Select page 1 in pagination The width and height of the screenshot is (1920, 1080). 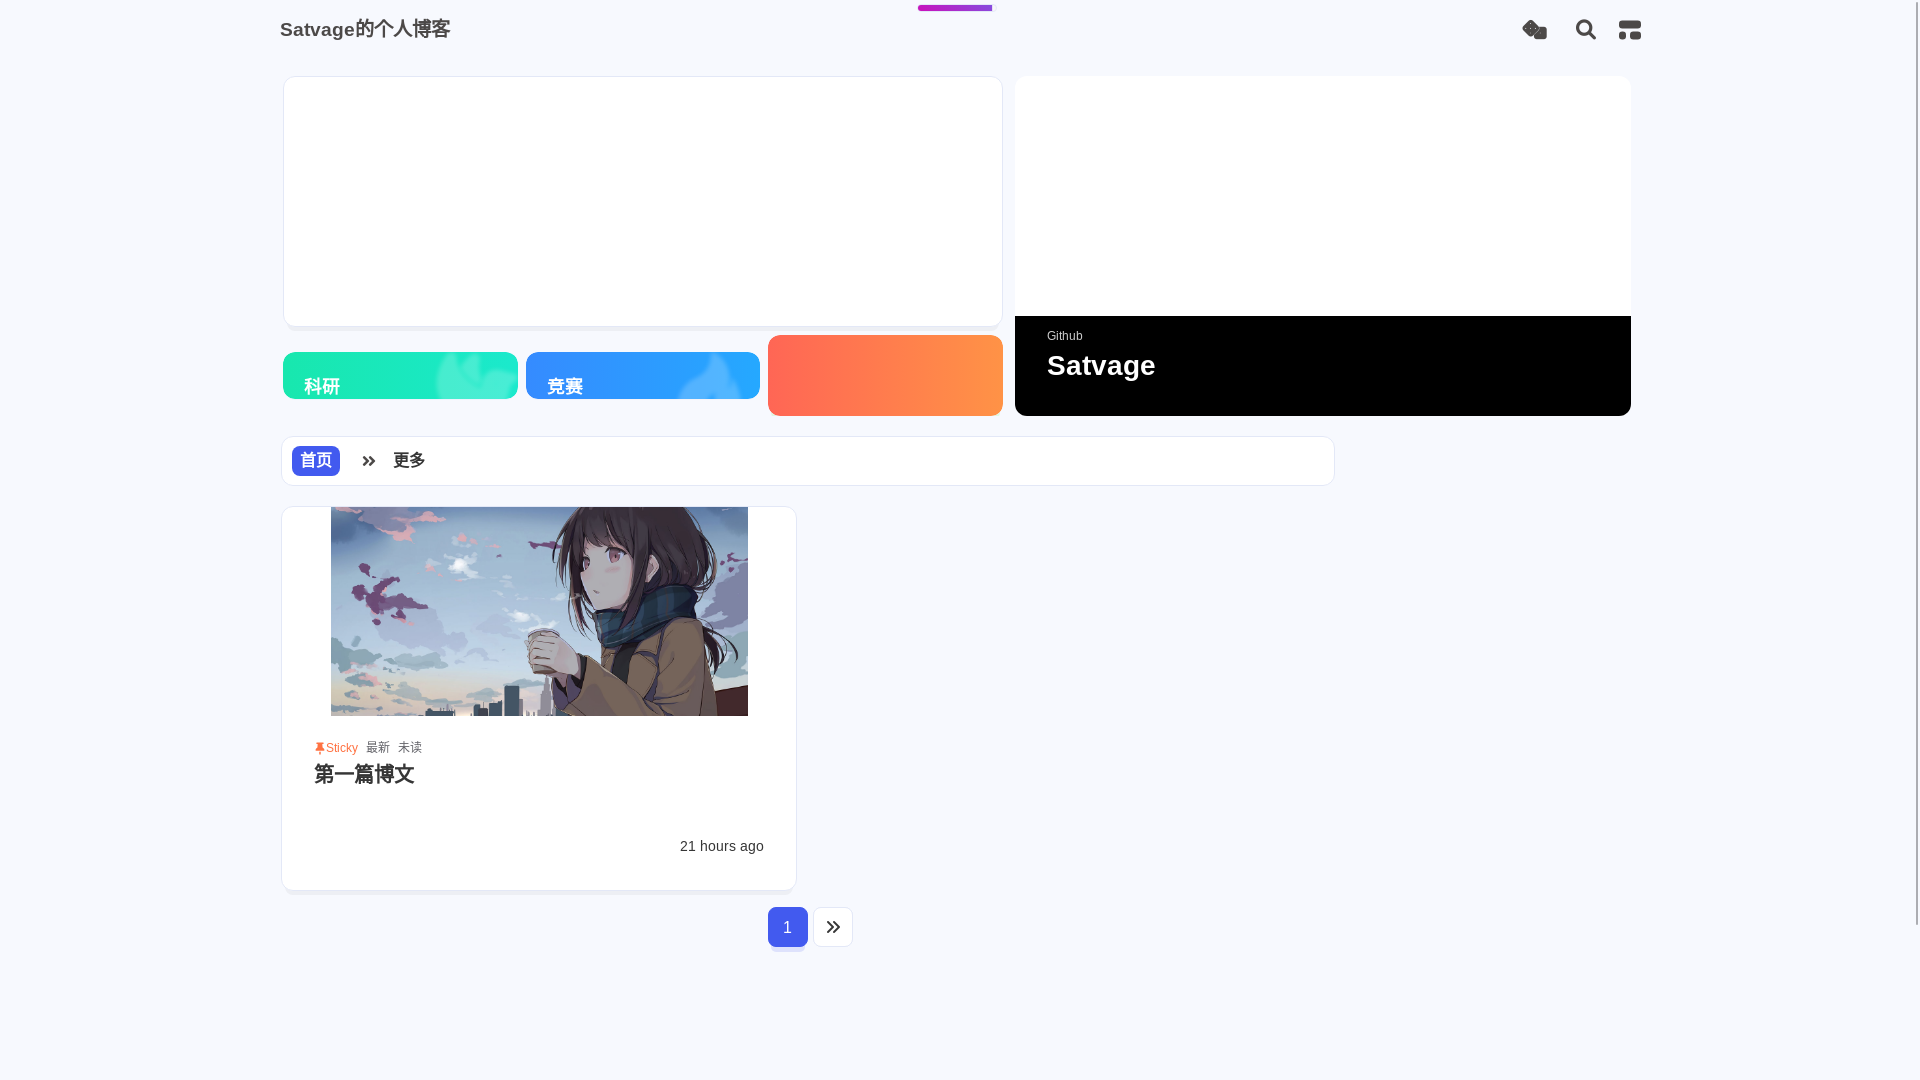pyautogui.click(x=788, y=927)
